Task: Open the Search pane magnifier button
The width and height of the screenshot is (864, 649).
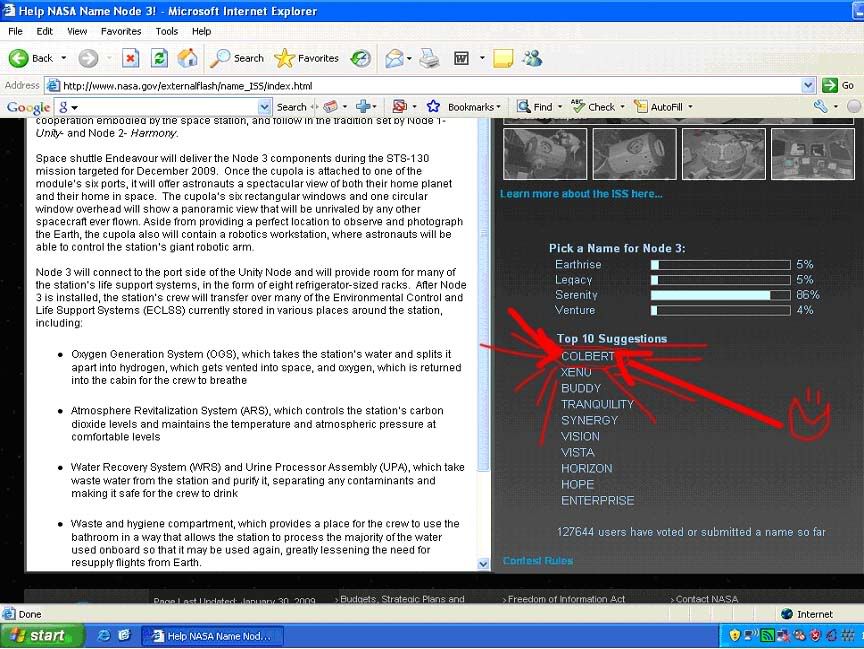Action: pos(237,58)
